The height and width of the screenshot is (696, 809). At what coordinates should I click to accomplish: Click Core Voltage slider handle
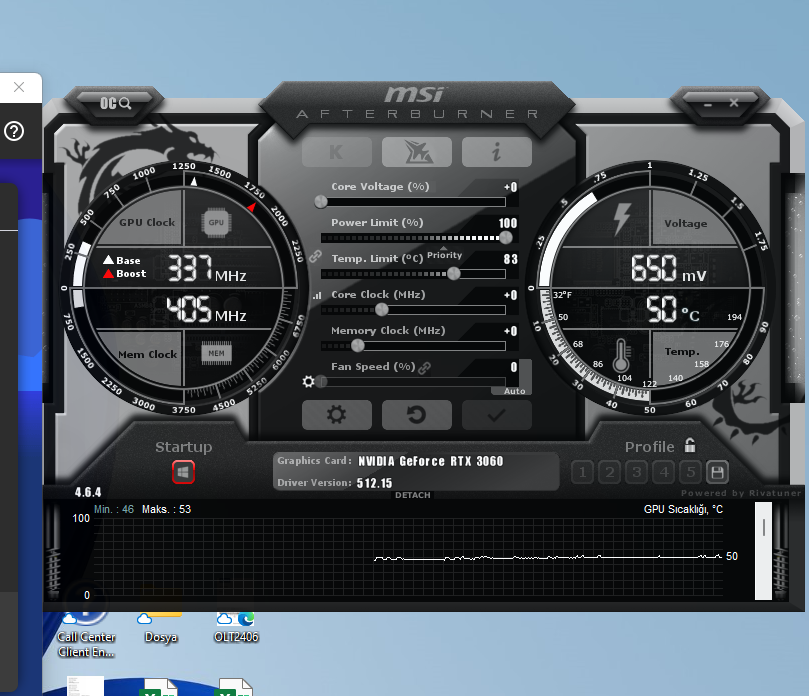coord(321,202)
